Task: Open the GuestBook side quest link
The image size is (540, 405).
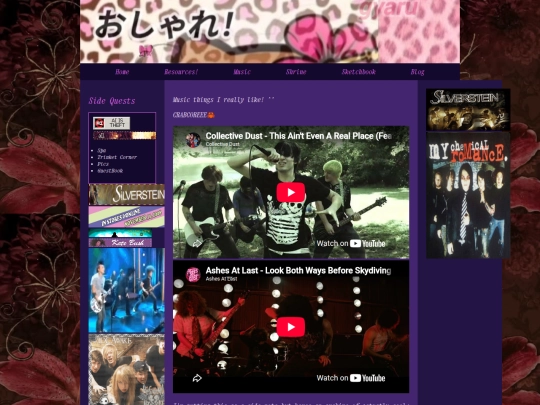Action: pyautogui.click(x=110, y=171)
